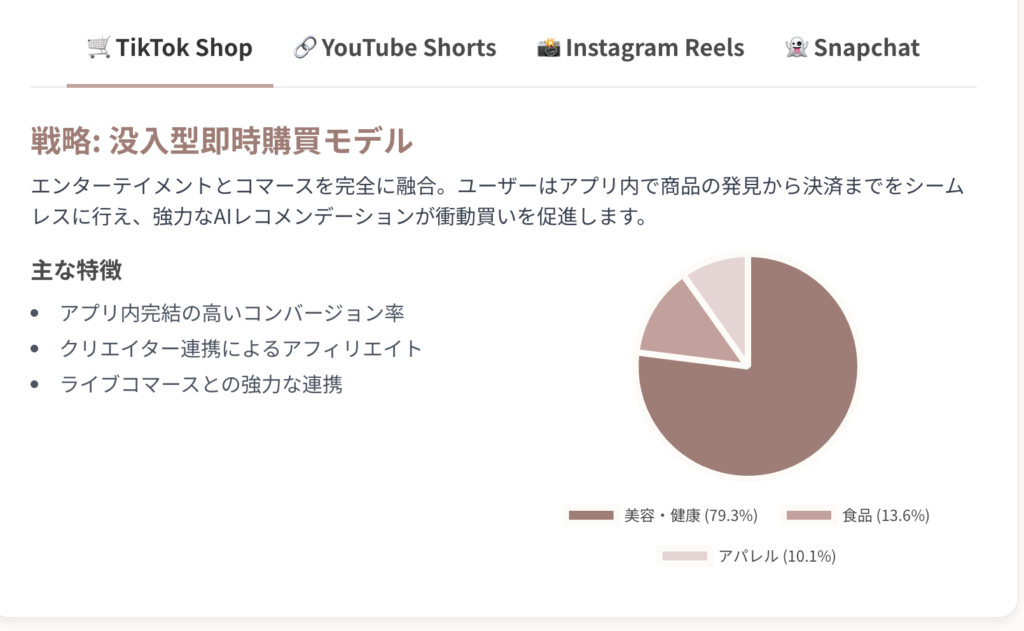The height and width of the screenshot is (631, 1024).
Task: Open the Snapchat tab
Action: pyautogui.click(x=852, y=48)
